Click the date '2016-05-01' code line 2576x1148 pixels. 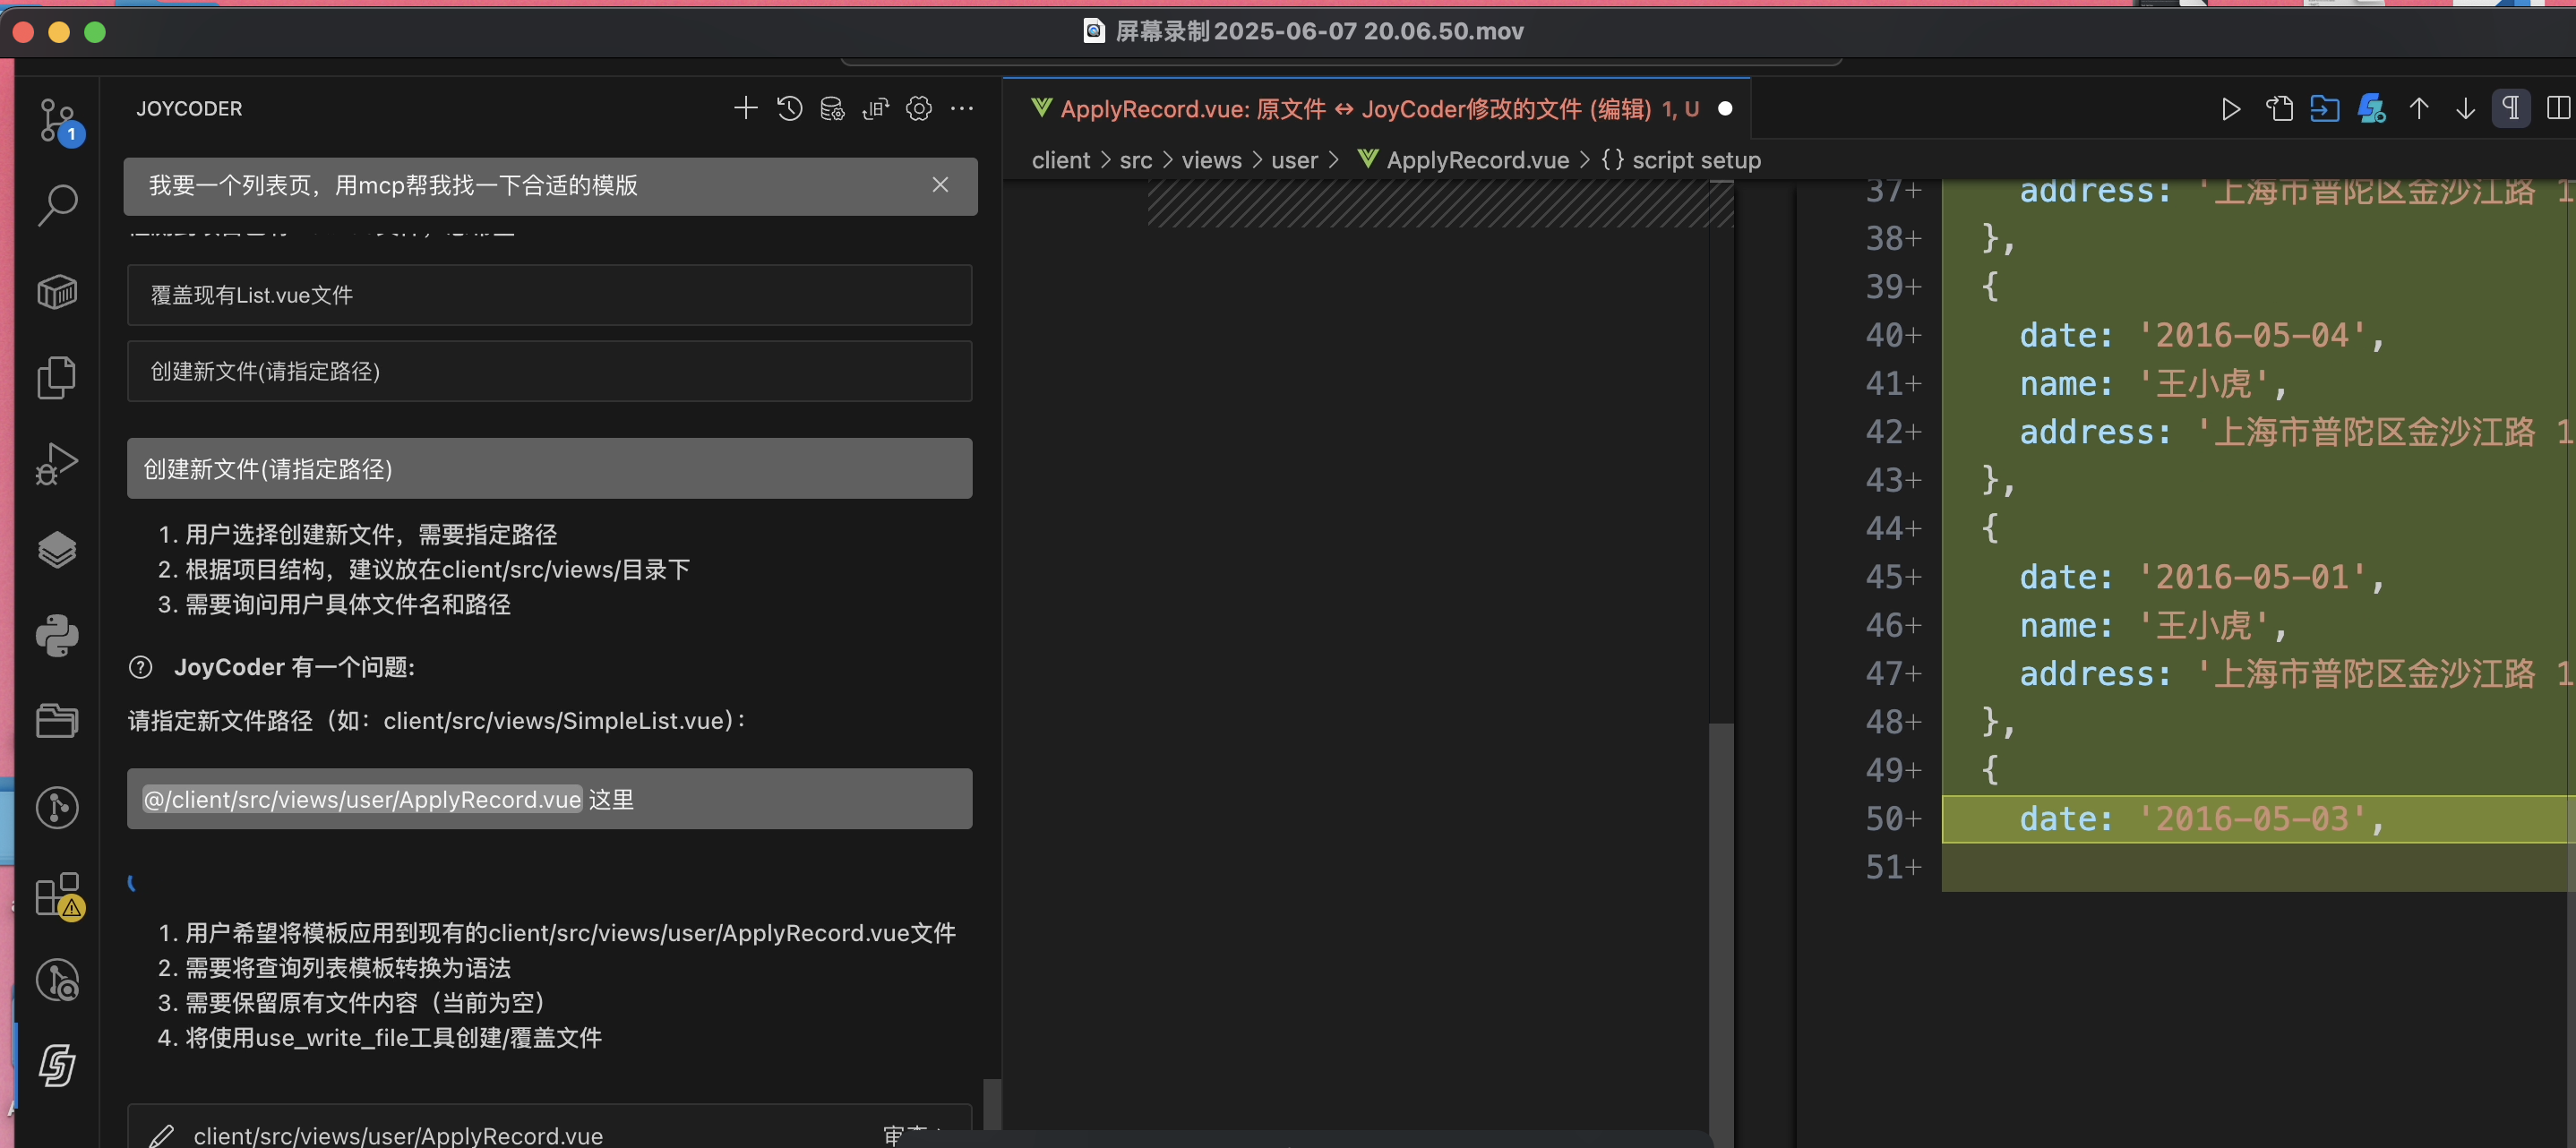(2202, 577)
